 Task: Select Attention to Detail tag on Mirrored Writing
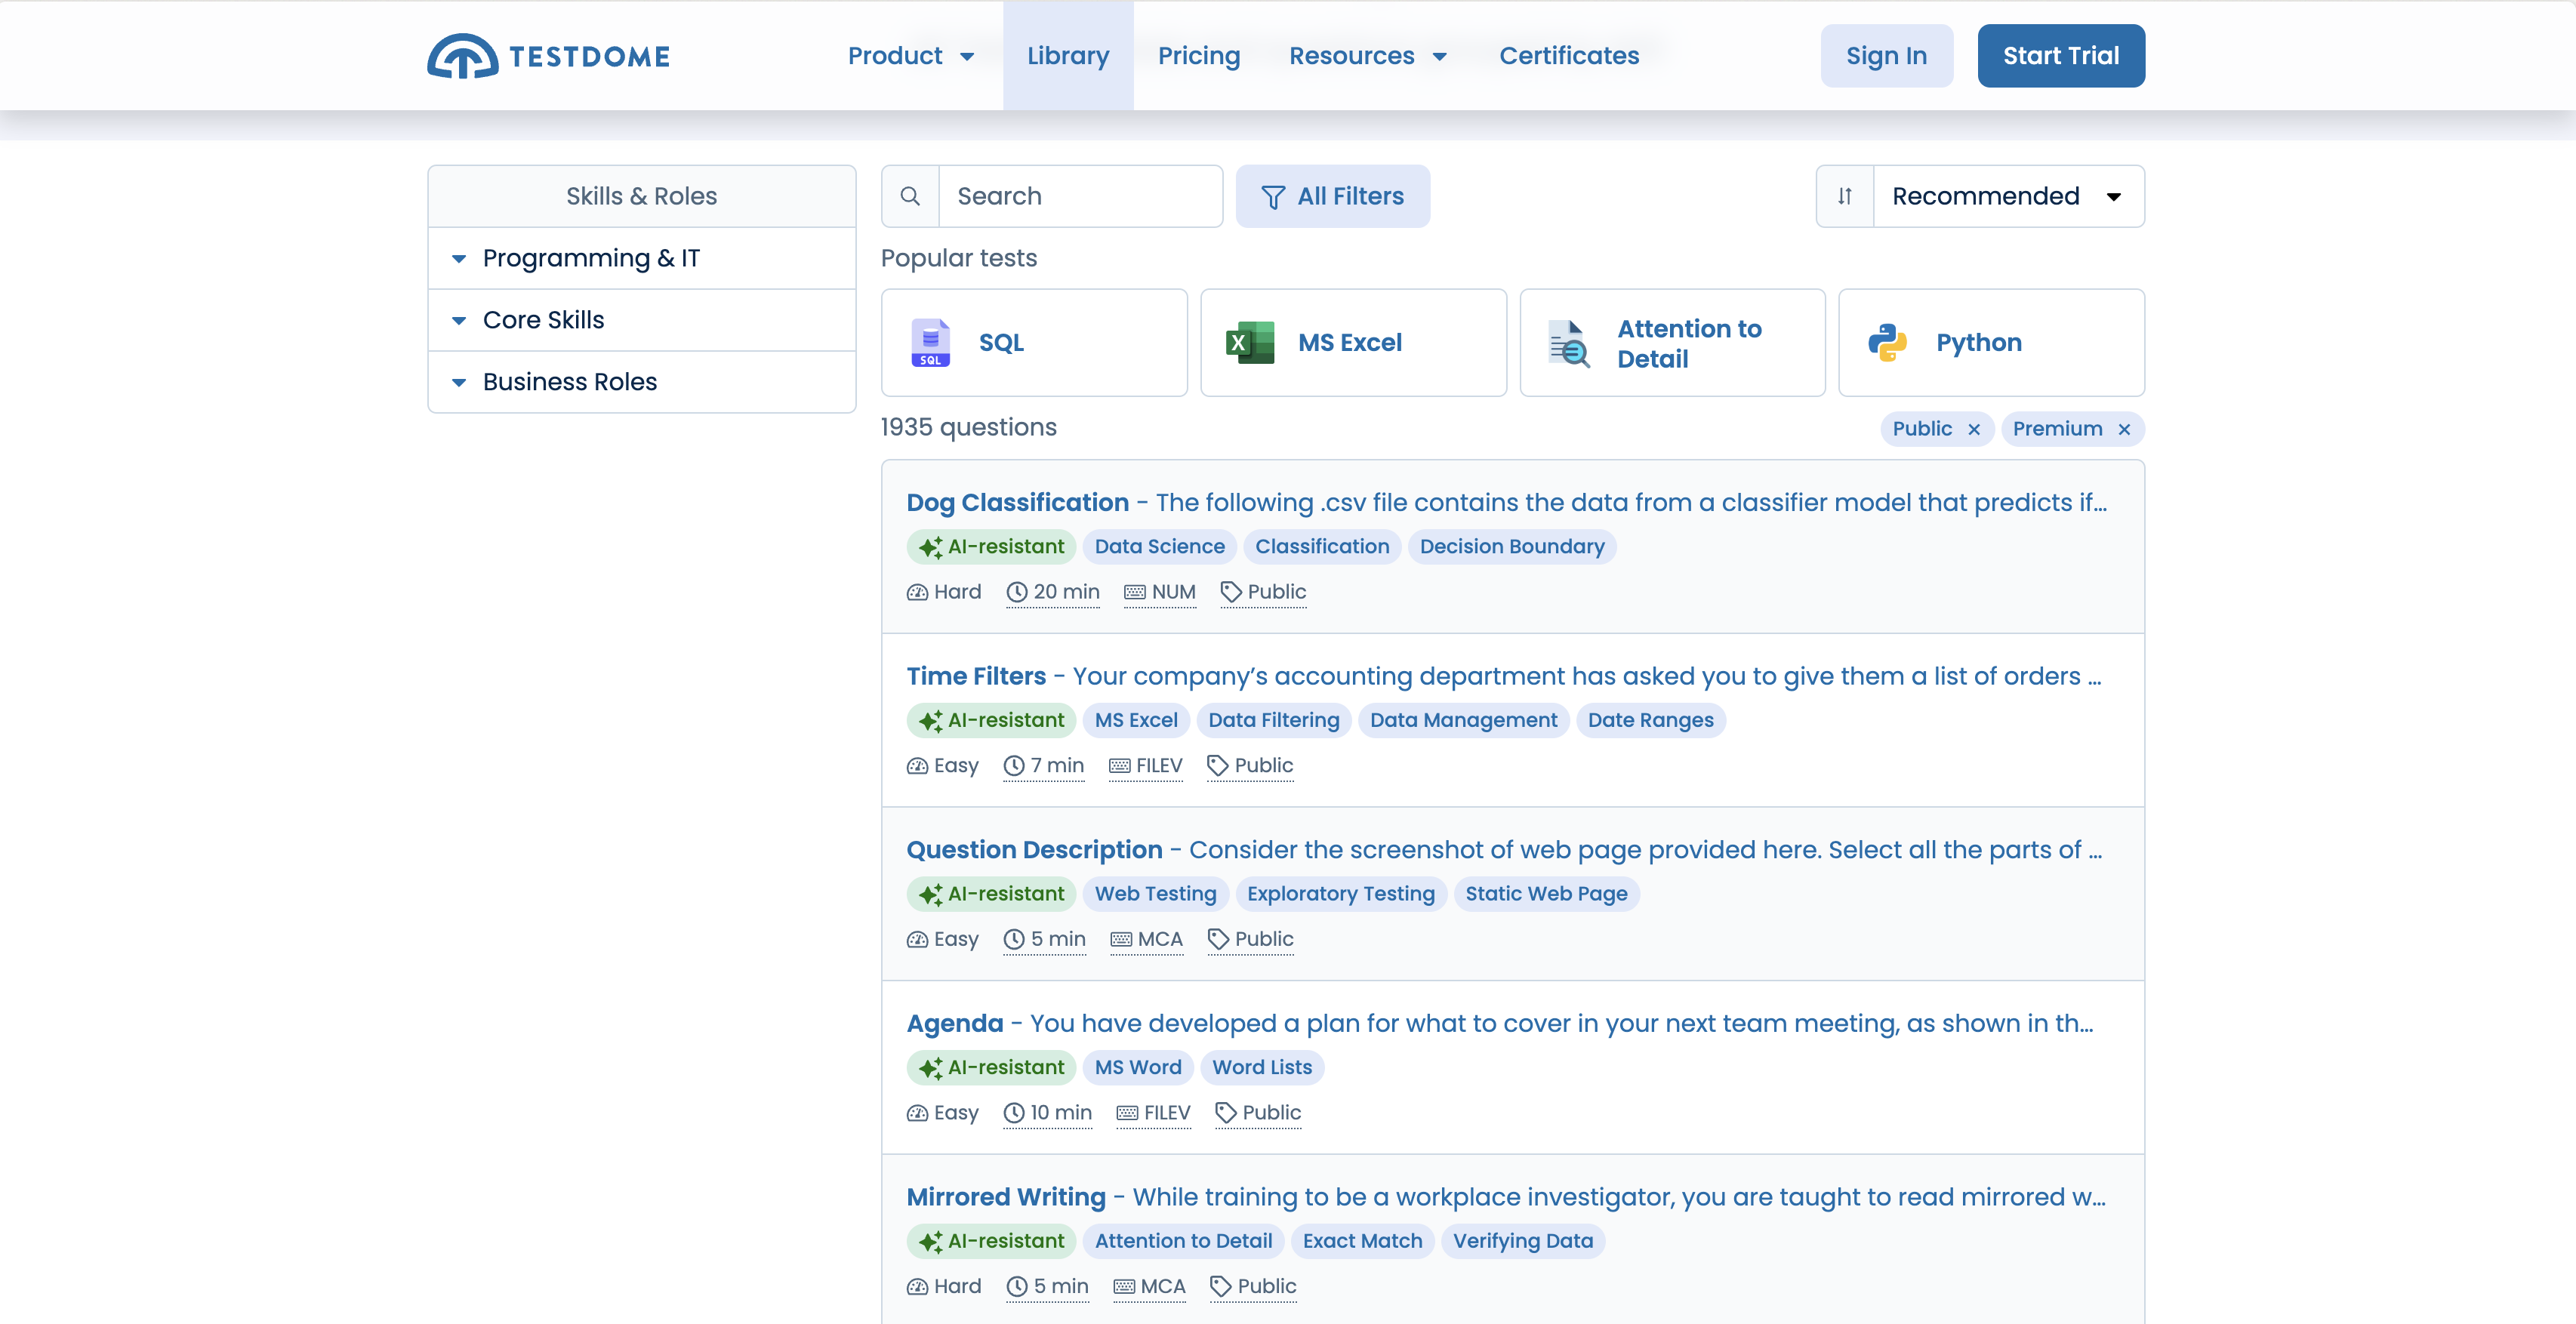click(x=1183, y=1241)
